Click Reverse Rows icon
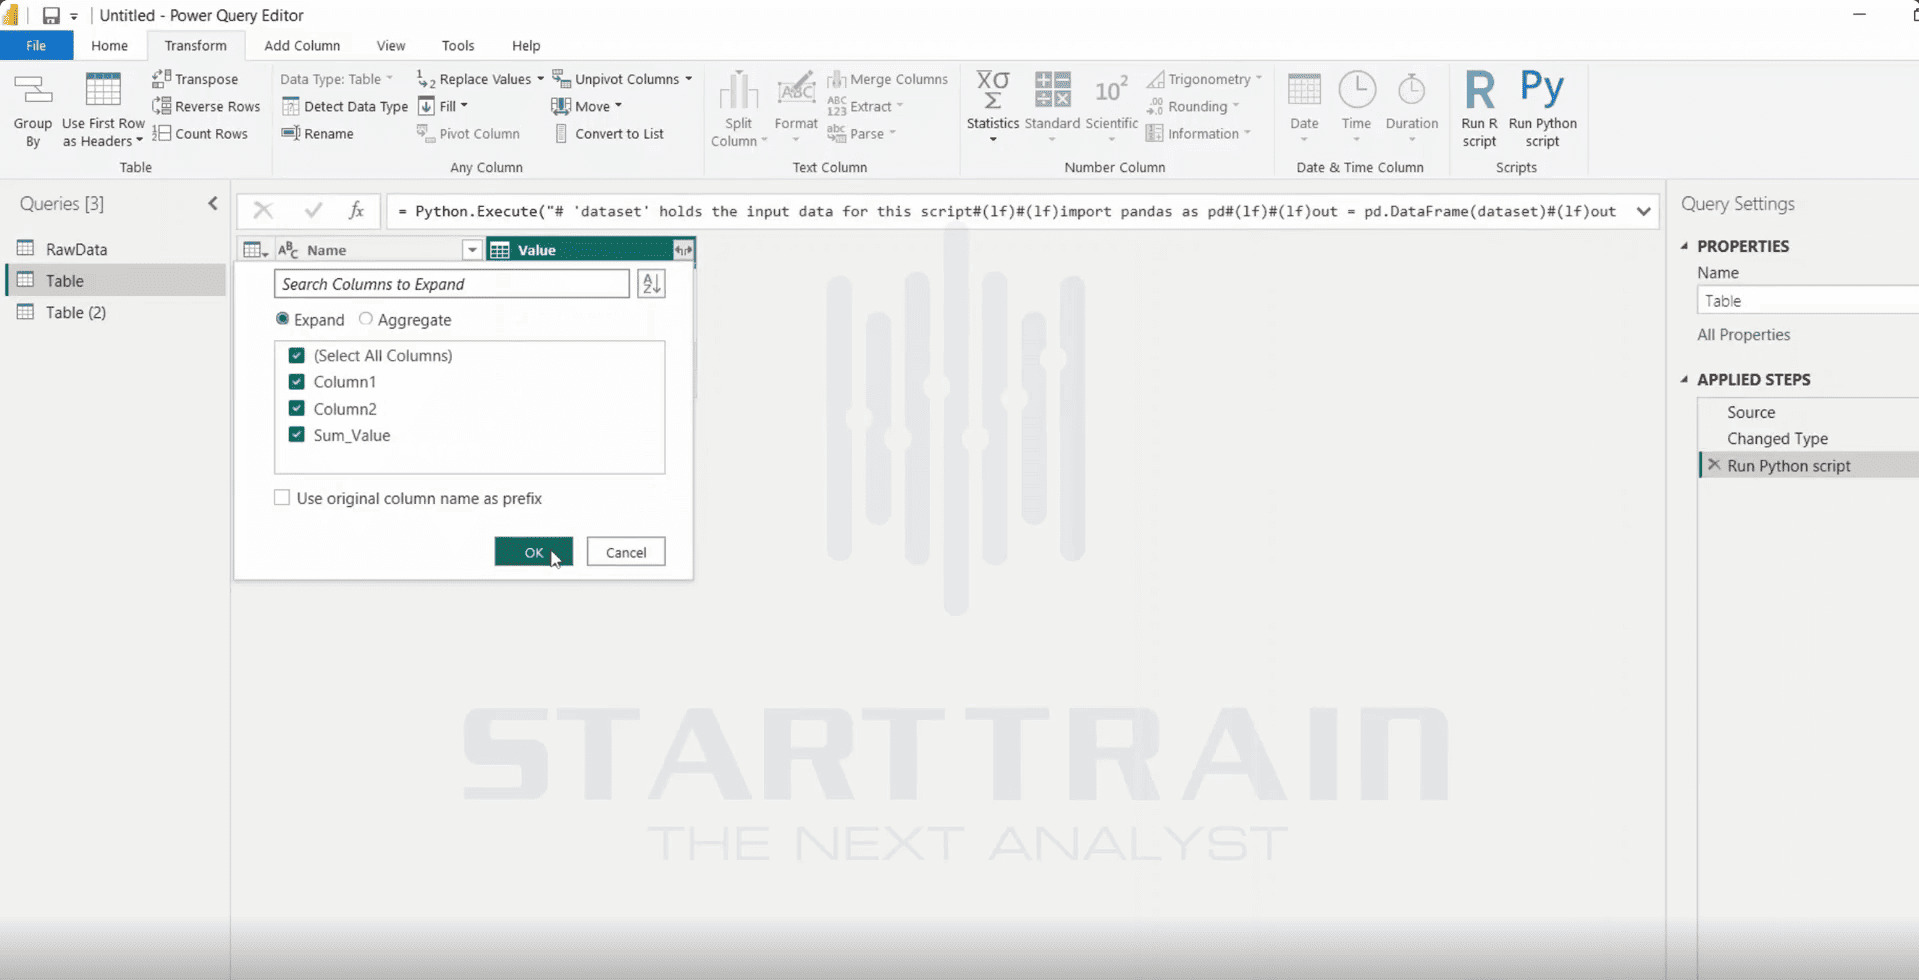This screenshot has height=980, width=1919. [161, 106]
